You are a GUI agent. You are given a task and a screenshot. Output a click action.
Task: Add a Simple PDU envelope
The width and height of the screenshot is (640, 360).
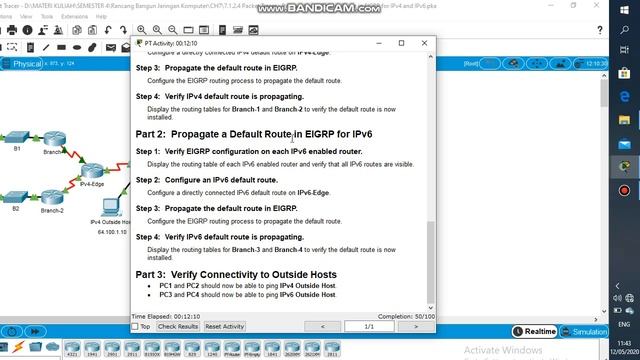pos(111,47)
